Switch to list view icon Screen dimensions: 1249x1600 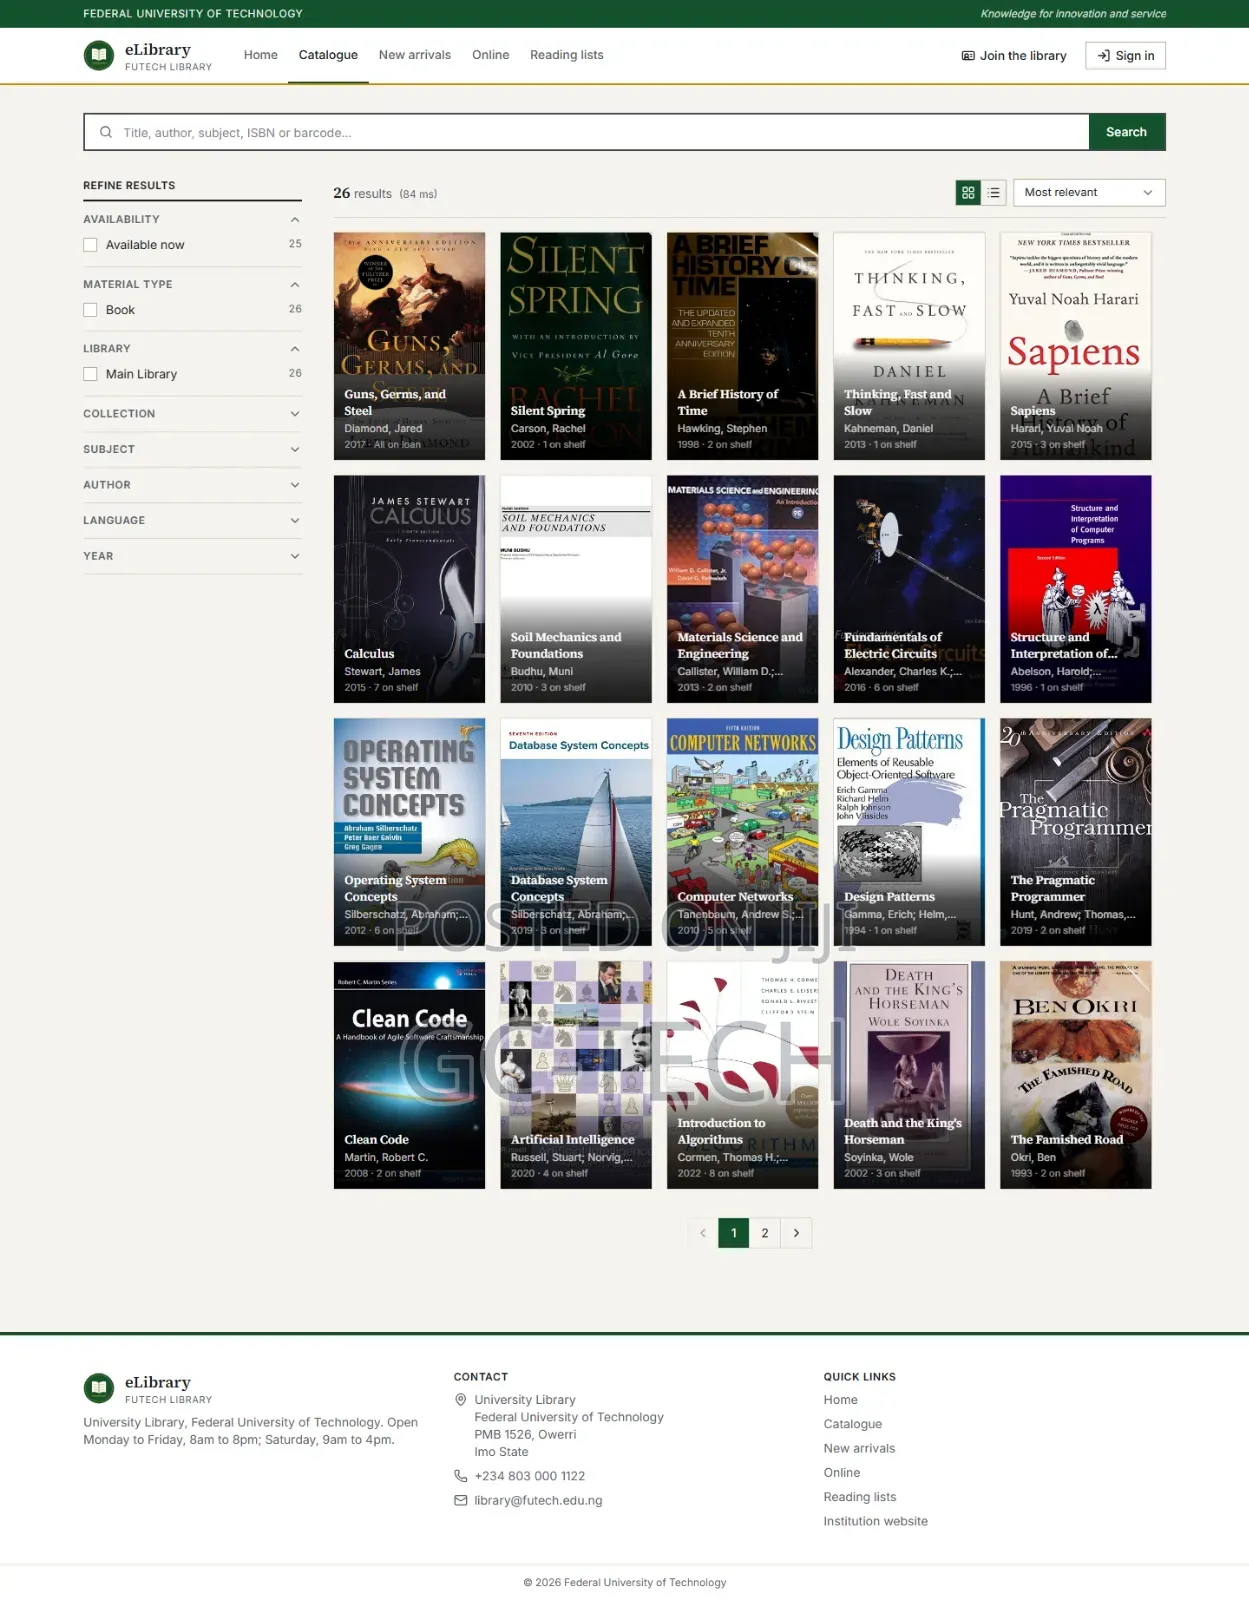pos(993,193)
